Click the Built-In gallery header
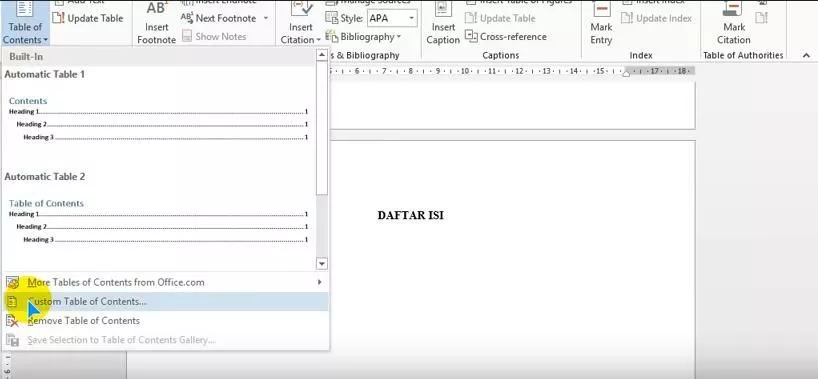 coord(158,56)
